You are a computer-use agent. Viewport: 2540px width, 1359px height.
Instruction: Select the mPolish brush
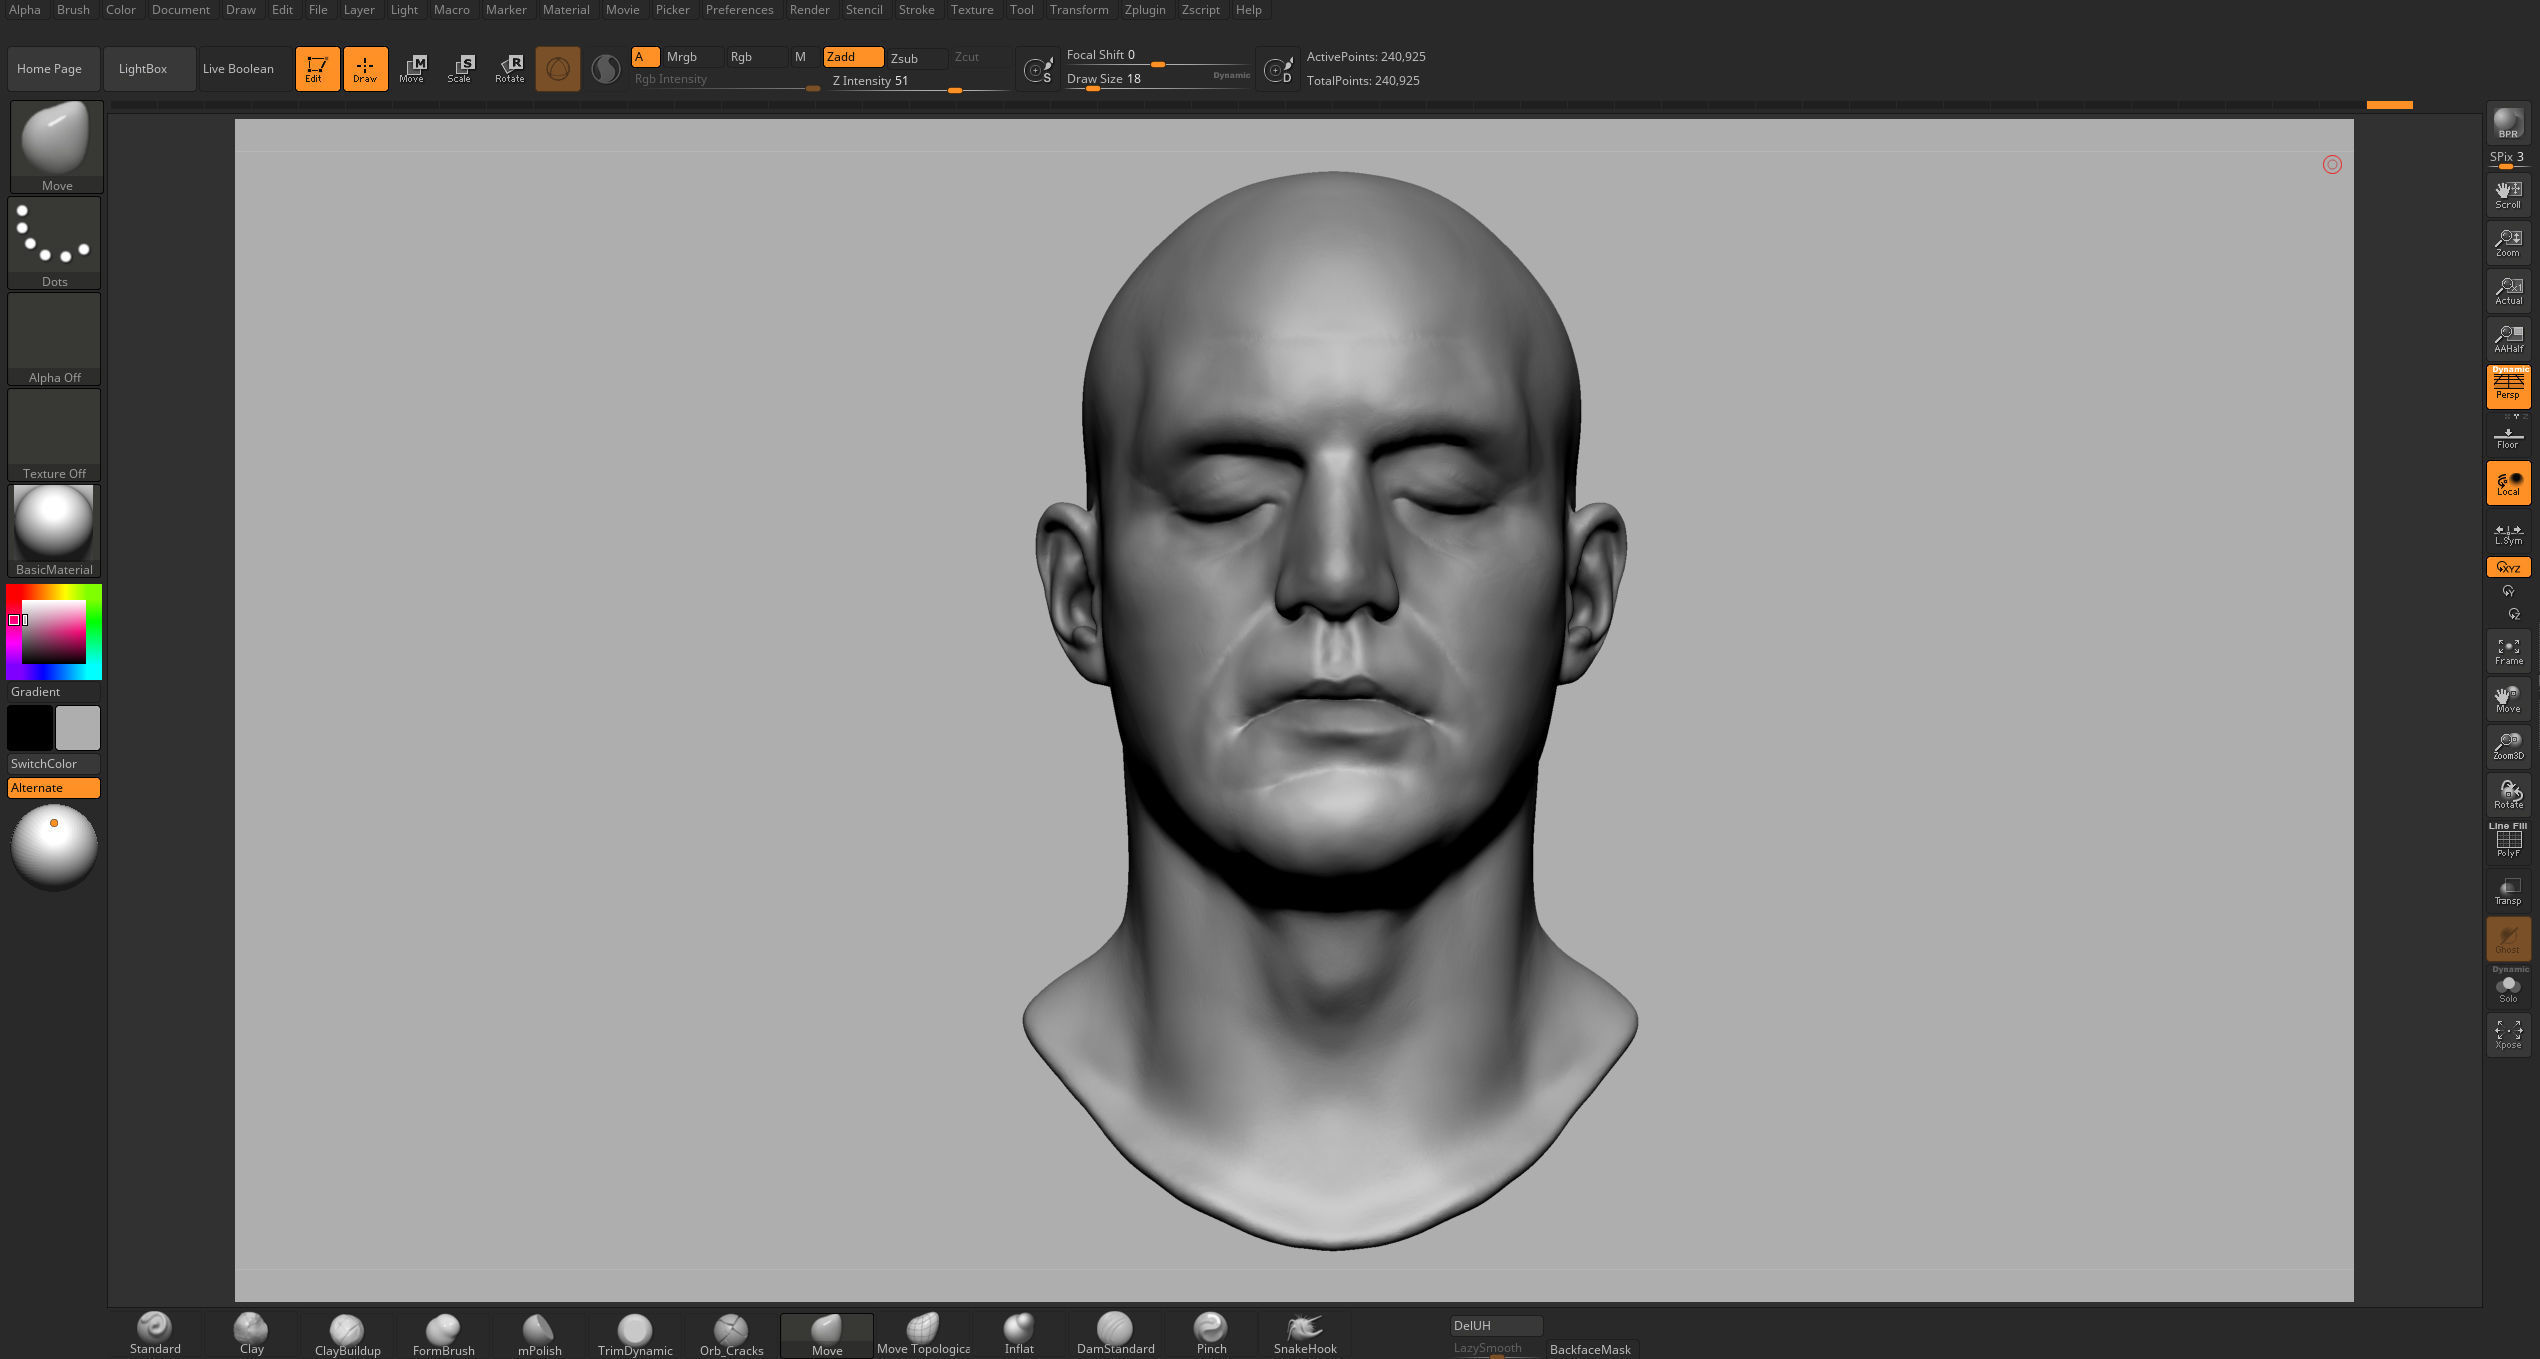(x=539, y=1334)
